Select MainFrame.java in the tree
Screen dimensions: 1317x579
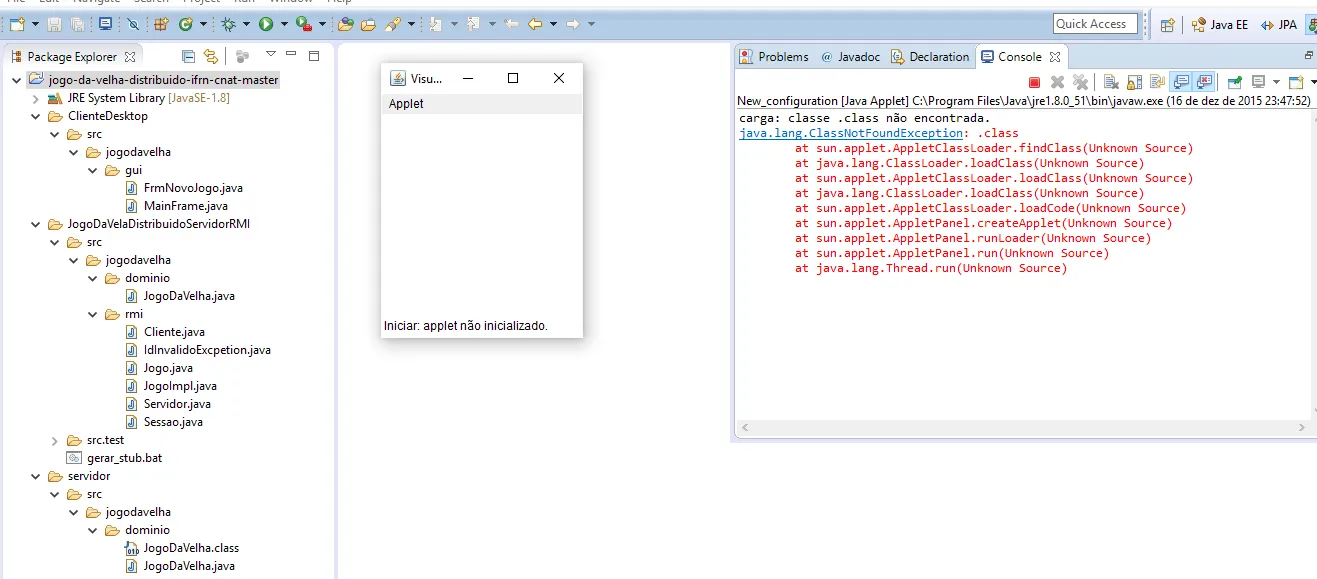(x=176, y=206)
